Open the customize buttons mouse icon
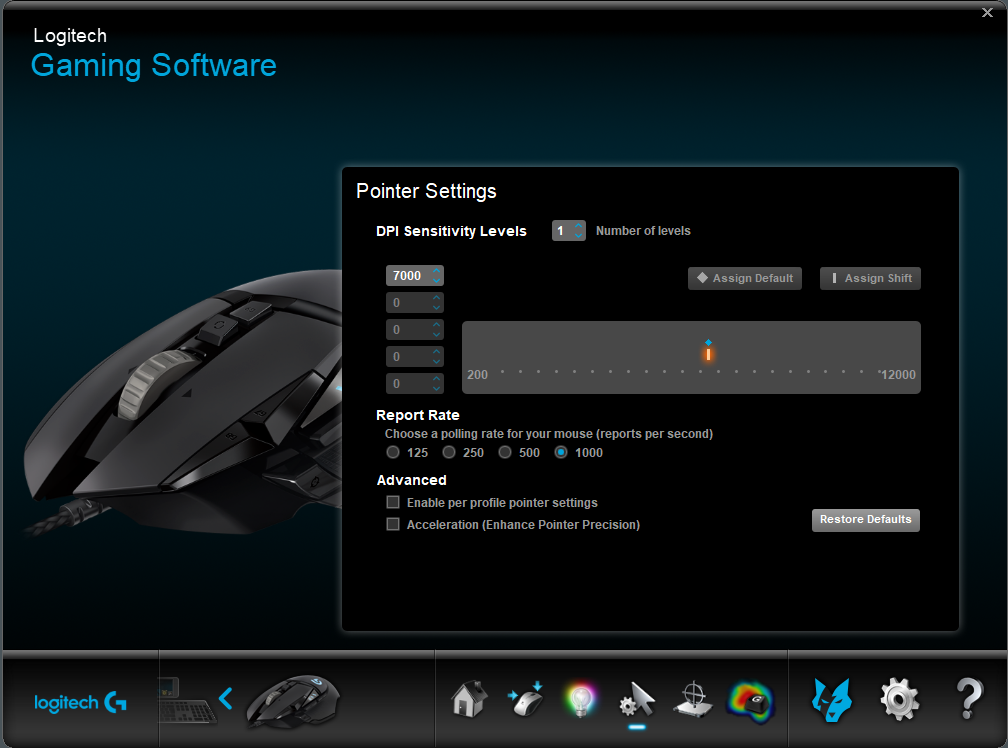Screen dimensions: 1008x748 [525, 699]
